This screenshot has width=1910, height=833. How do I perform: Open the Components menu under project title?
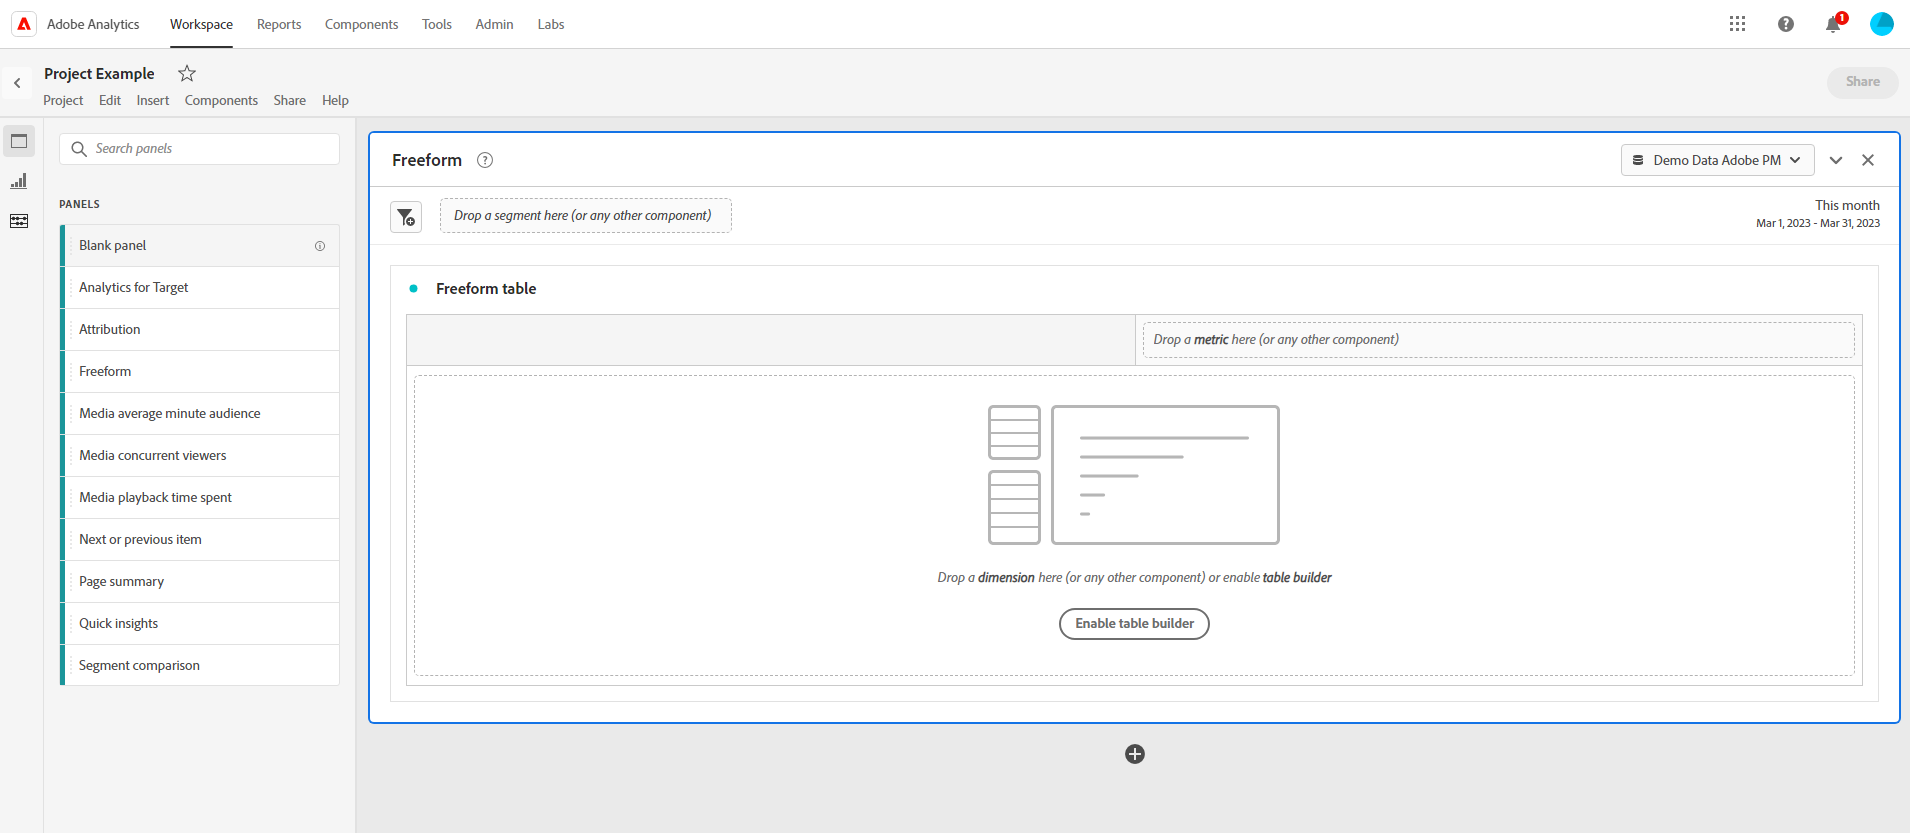221,101
